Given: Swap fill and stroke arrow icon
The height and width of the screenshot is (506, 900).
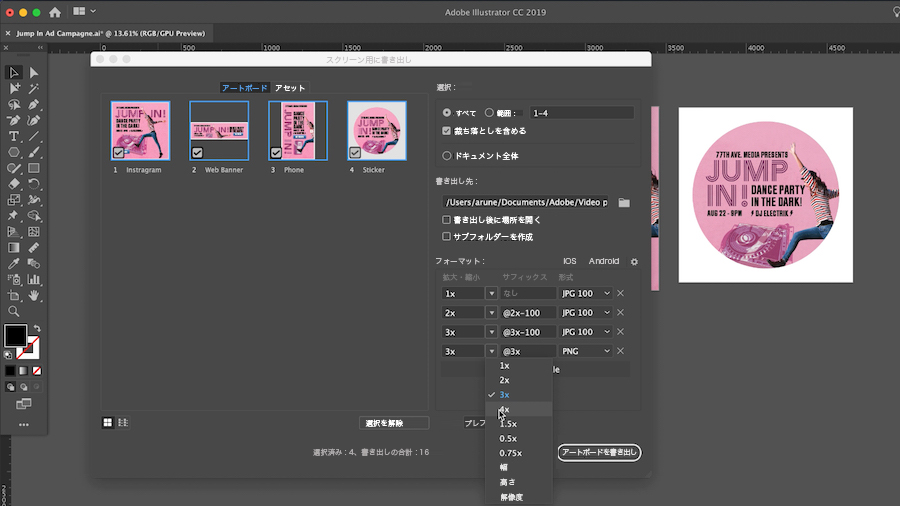Looking at the screenshot, I should [x=37, y=329].
